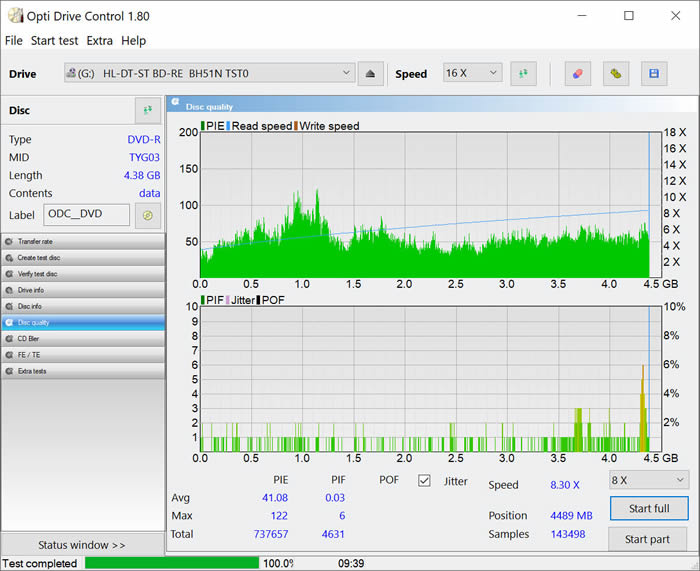Expand the Drive selection dropdown
This screenshot has height=571, width=700.
click(346, 73)
